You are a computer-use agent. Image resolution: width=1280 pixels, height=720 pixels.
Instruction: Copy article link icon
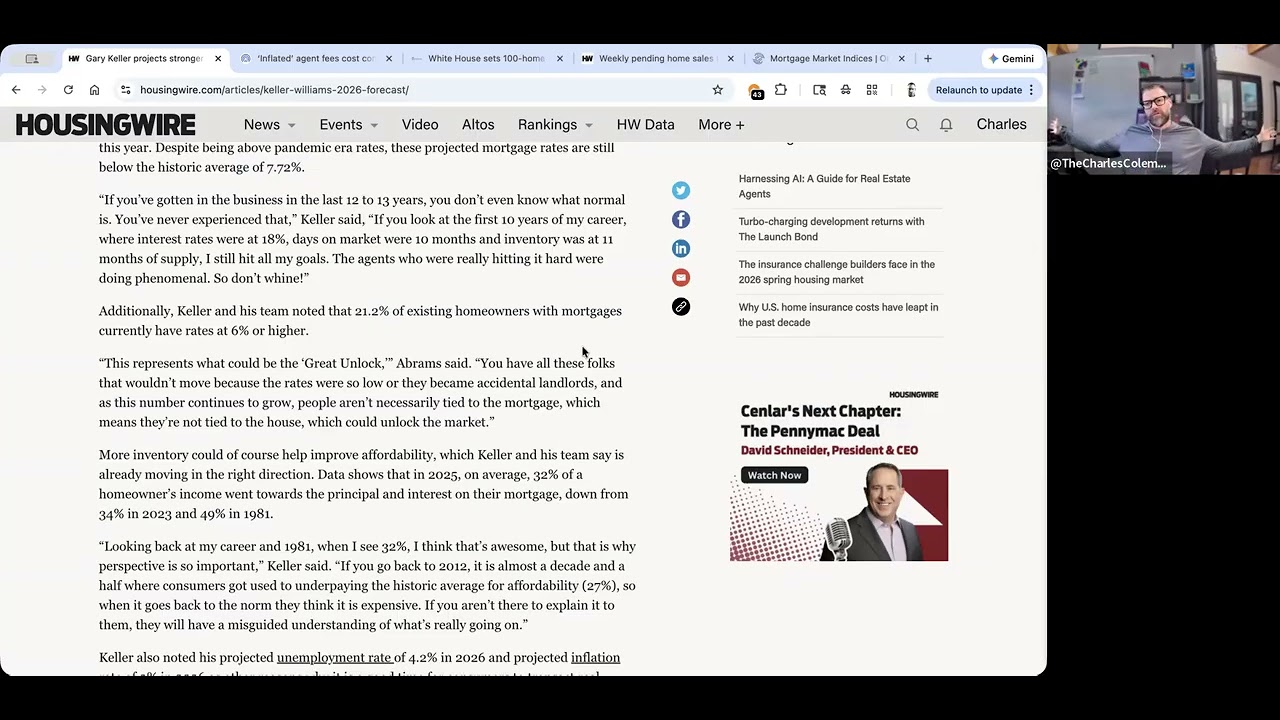coord(681,306)
